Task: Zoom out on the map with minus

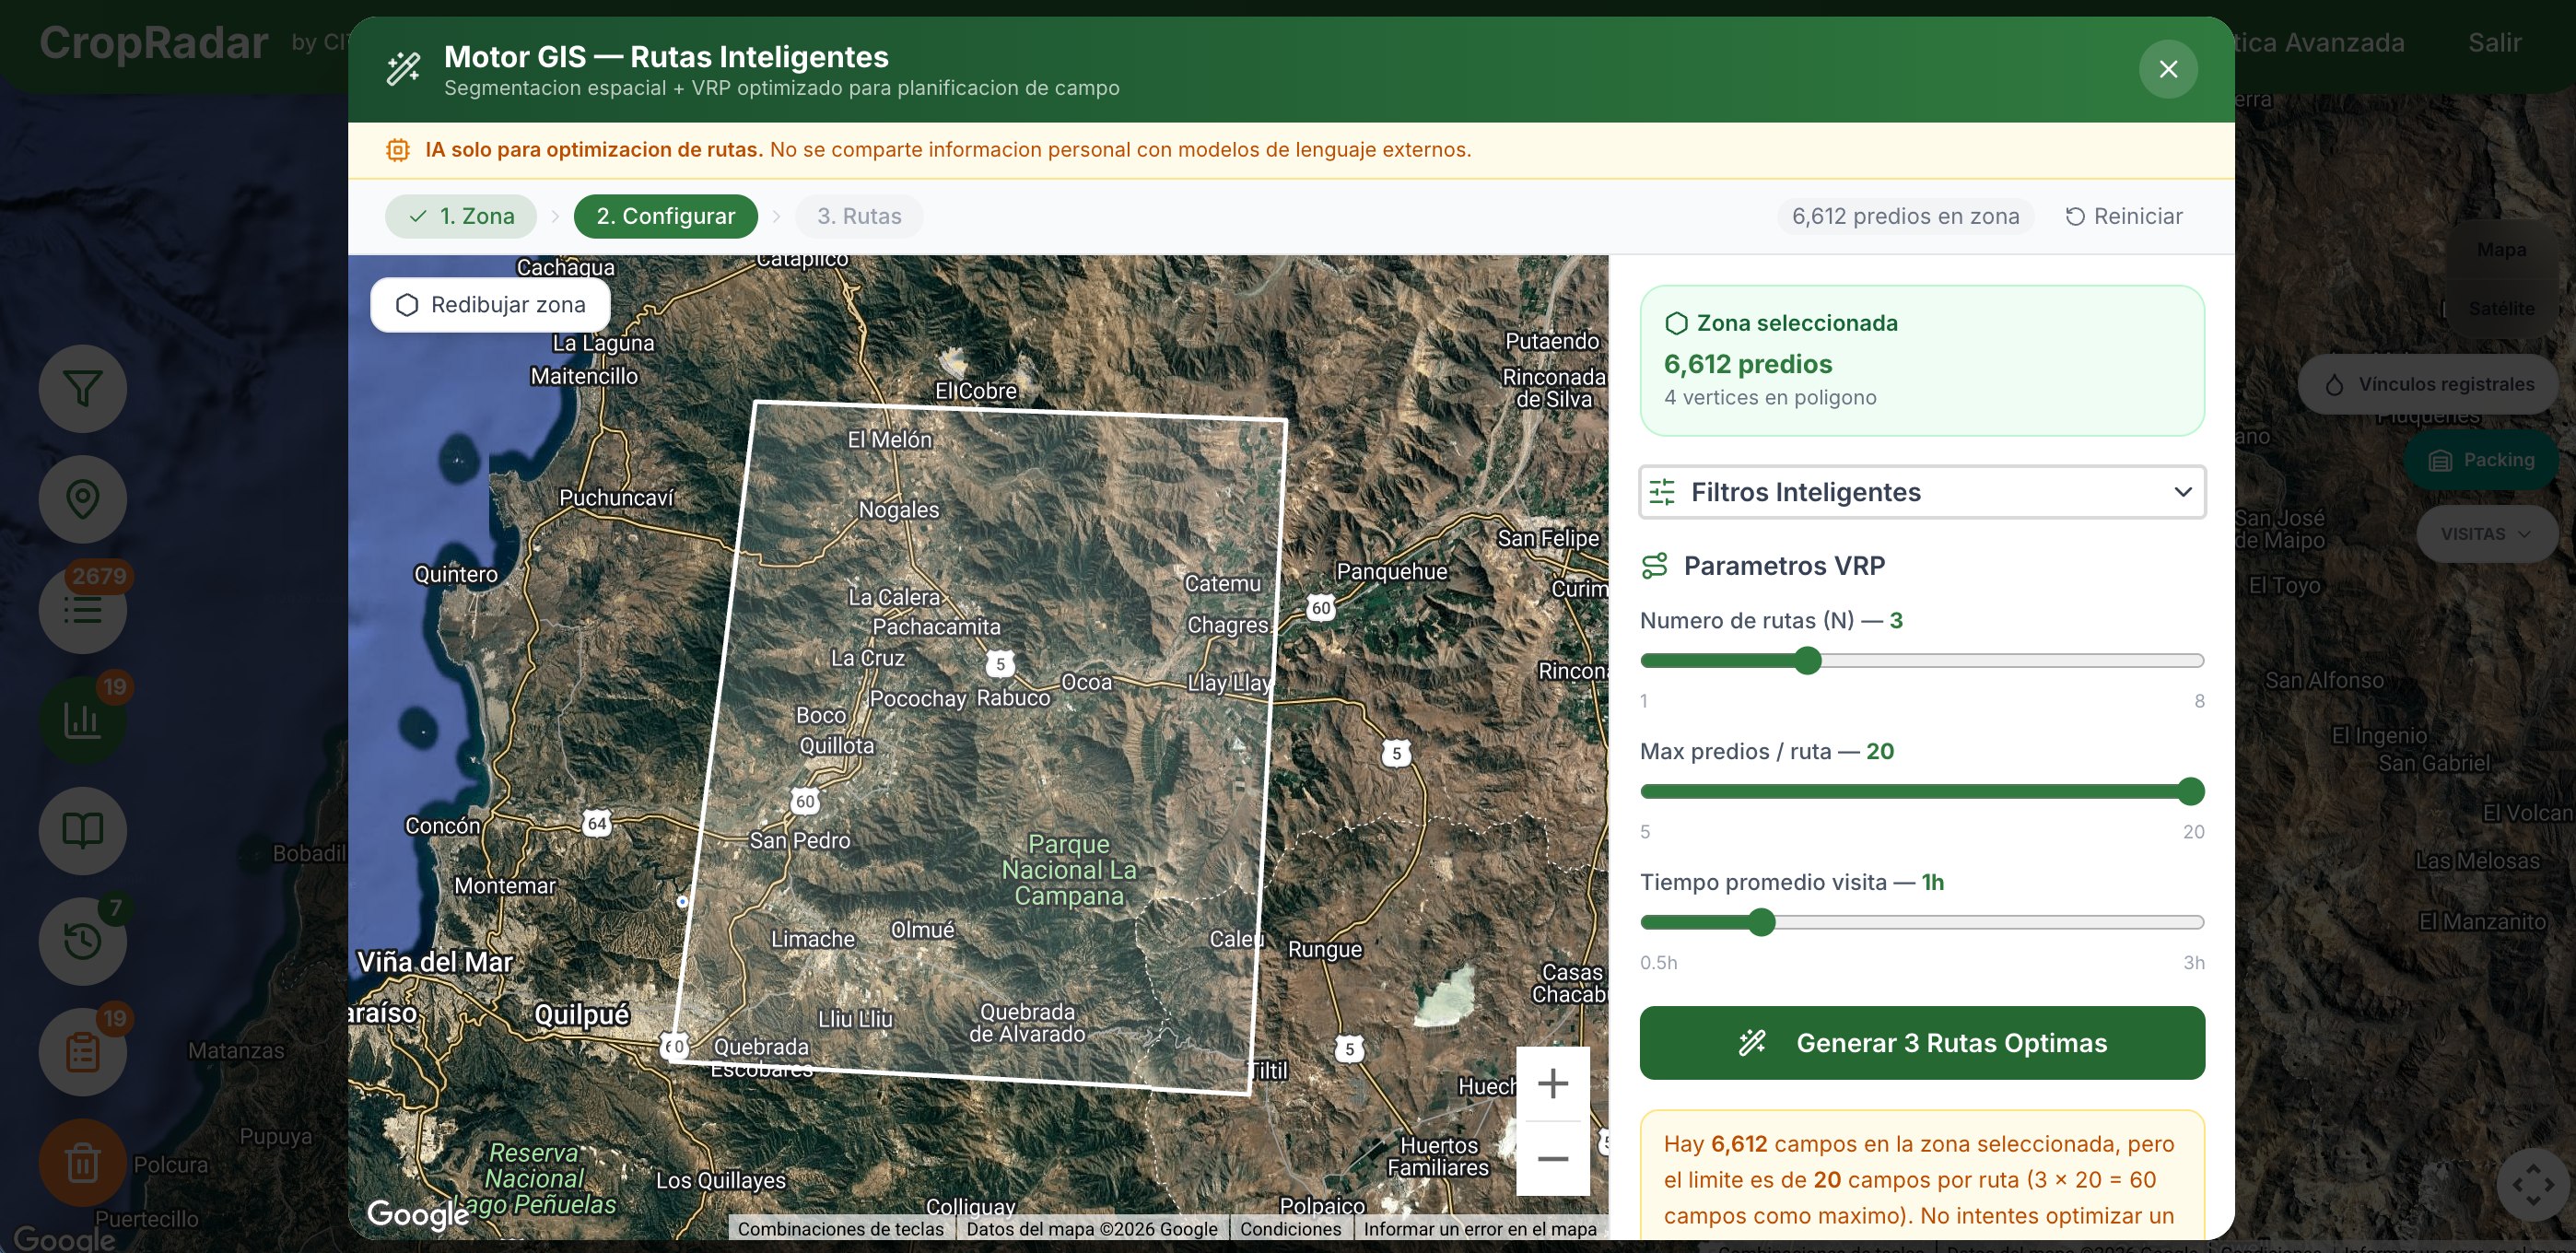Action: [1552, 1159]
